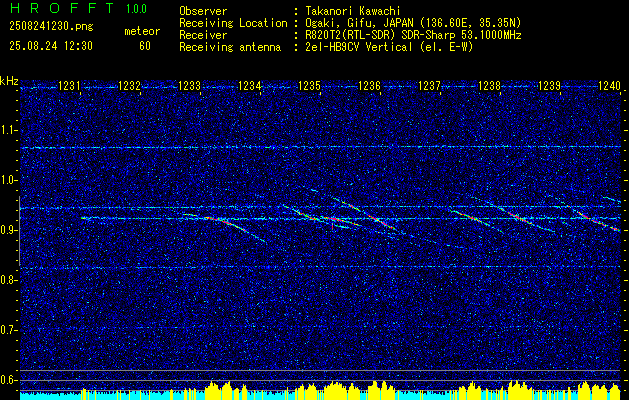Click frequency axis label 0.6
The width and height of the screenshot is (629, 400).
tap(9, 380)
